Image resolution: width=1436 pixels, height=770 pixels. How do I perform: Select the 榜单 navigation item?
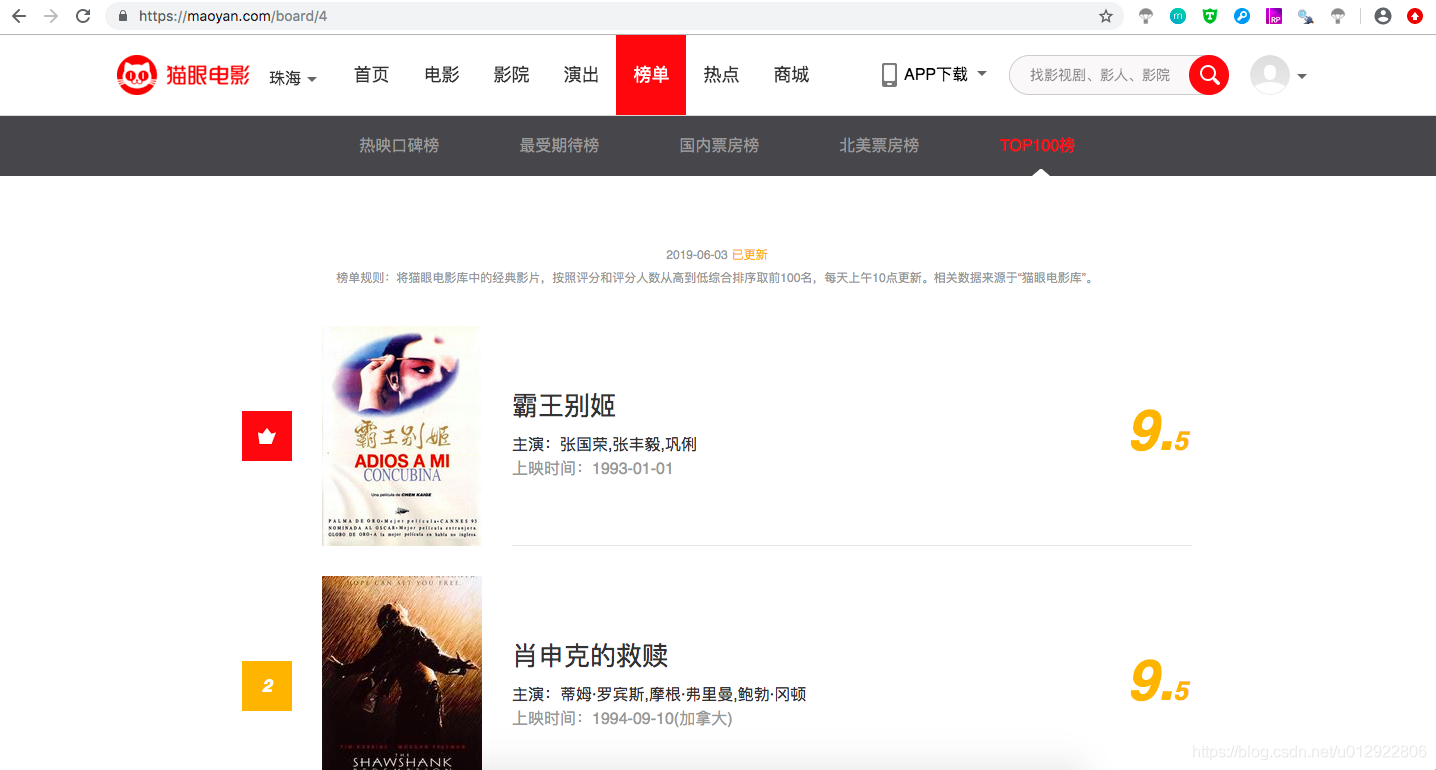tap(651, 75)
